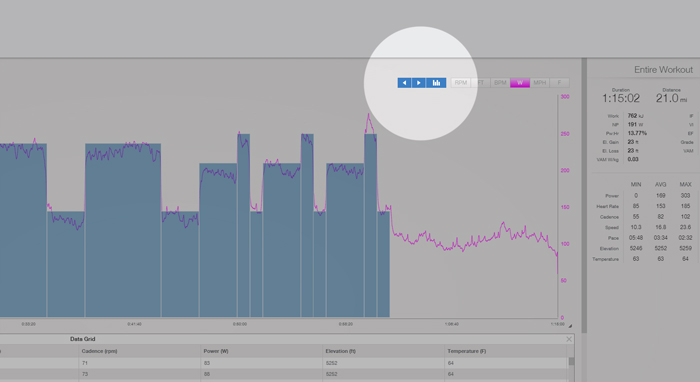Click the blue bar-chart intervals icon

click(x=436, y=83)
